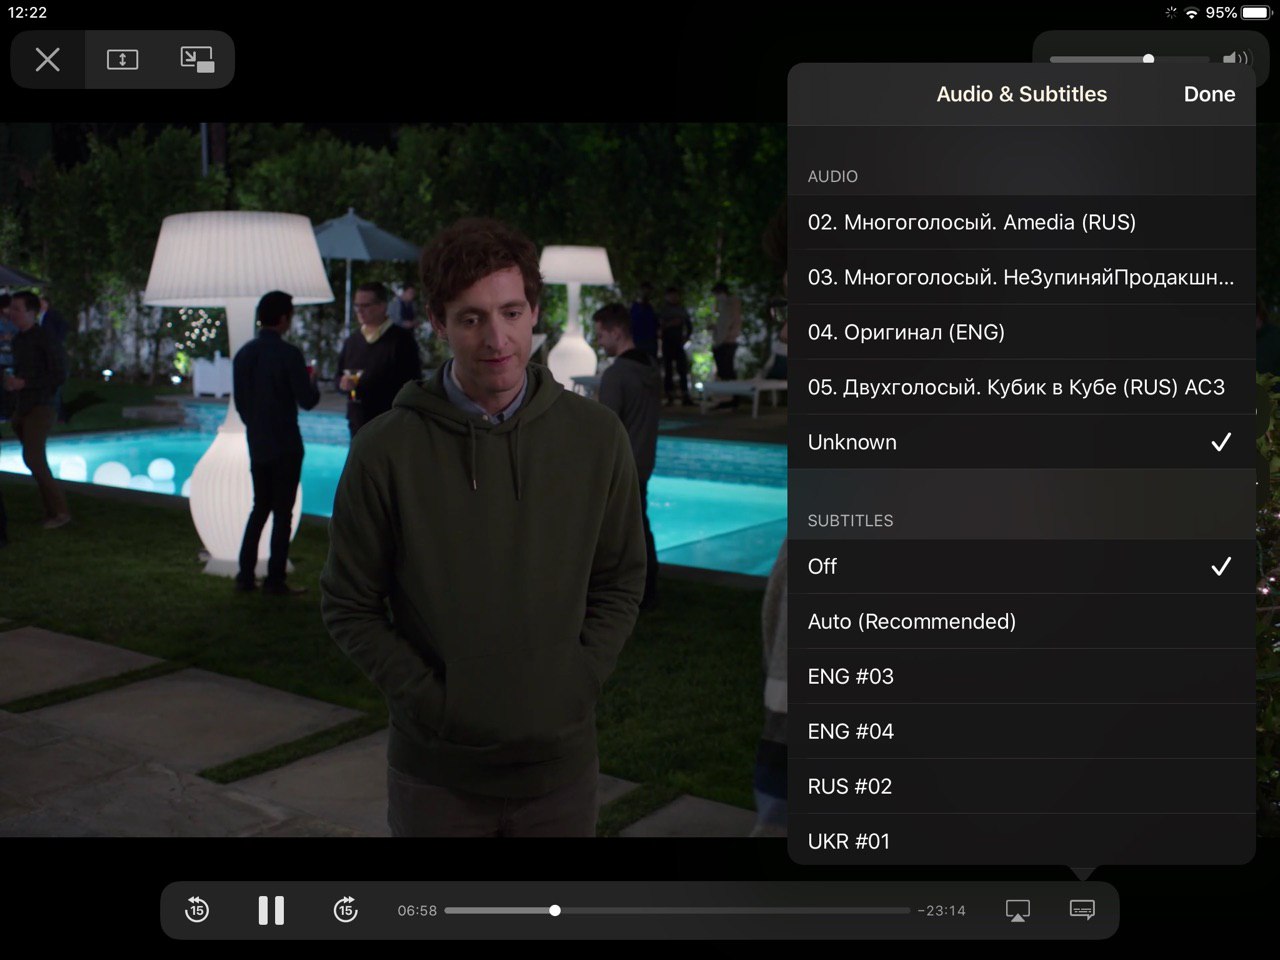Image resolution: width=1280 pixels, height=960 pixels.
Task: Tap Done in Audio & Subtitles
Action: pyautogui.click(x=1209, y=94)
